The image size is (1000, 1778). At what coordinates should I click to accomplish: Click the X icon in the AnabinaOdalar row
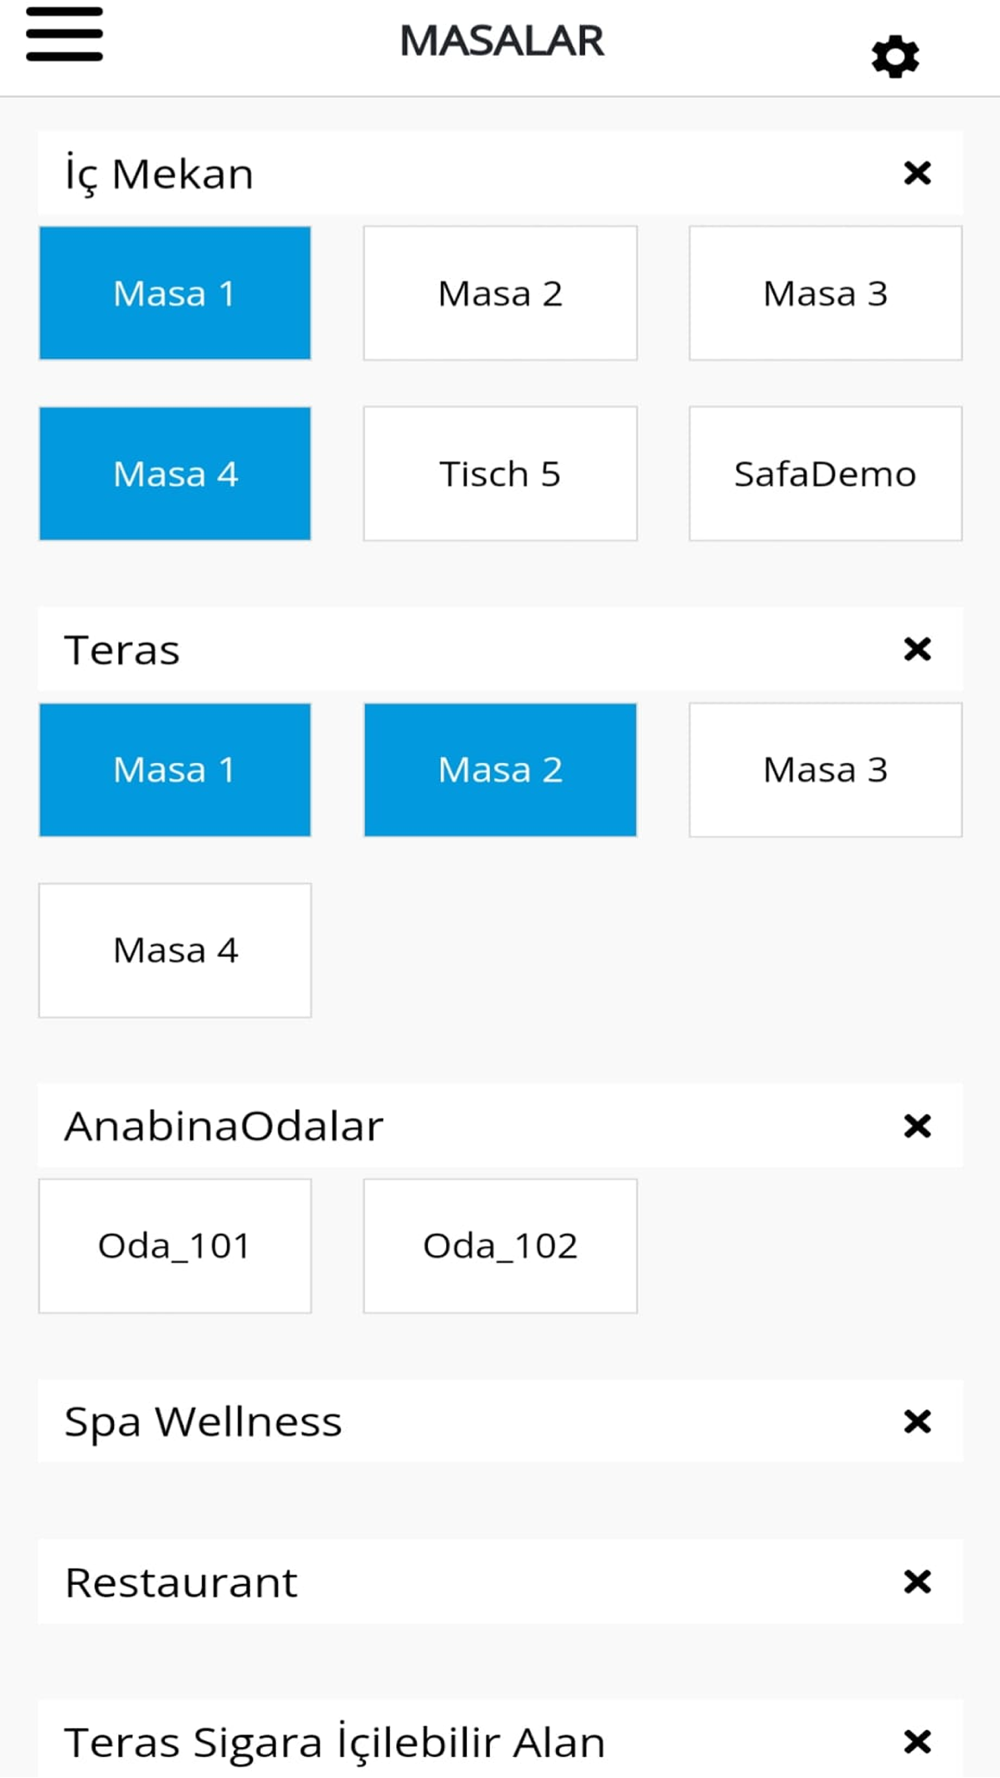(917, 1126)
